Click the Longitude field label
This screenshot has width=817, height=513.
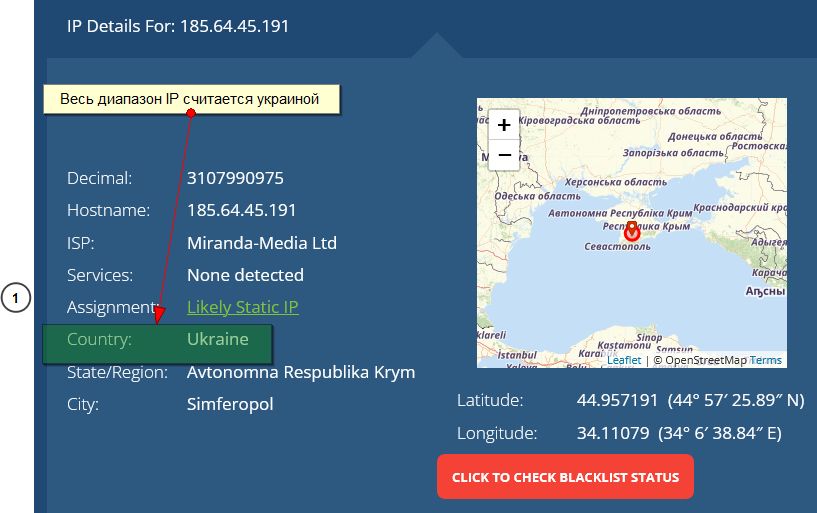click(497, 433)
